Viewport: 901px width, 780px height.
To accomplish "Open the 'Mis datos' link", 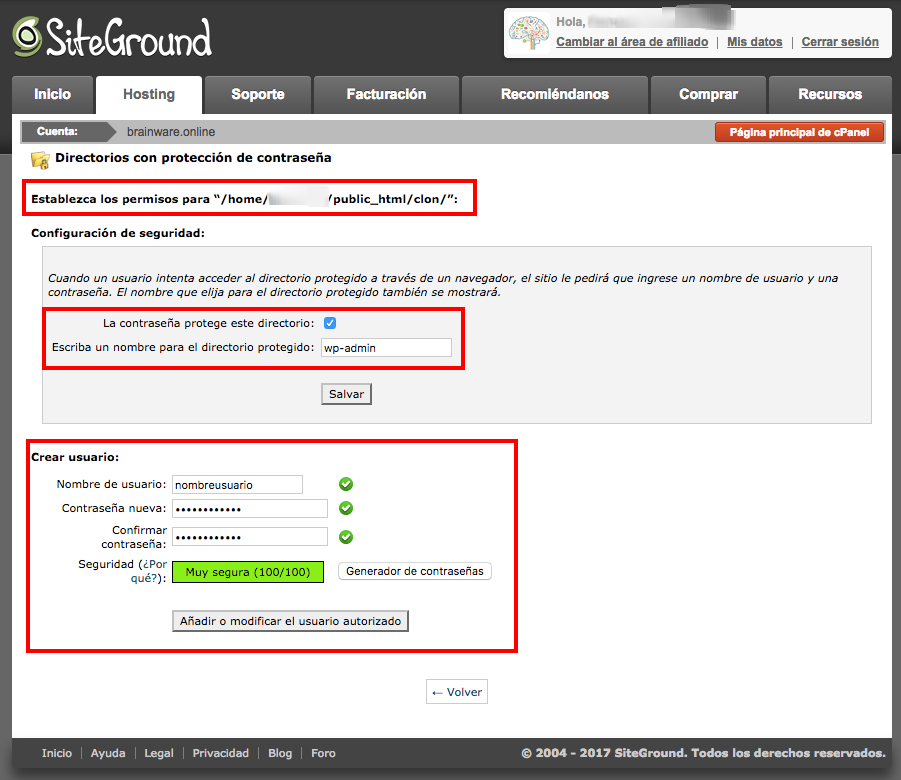I will (754, 42).
